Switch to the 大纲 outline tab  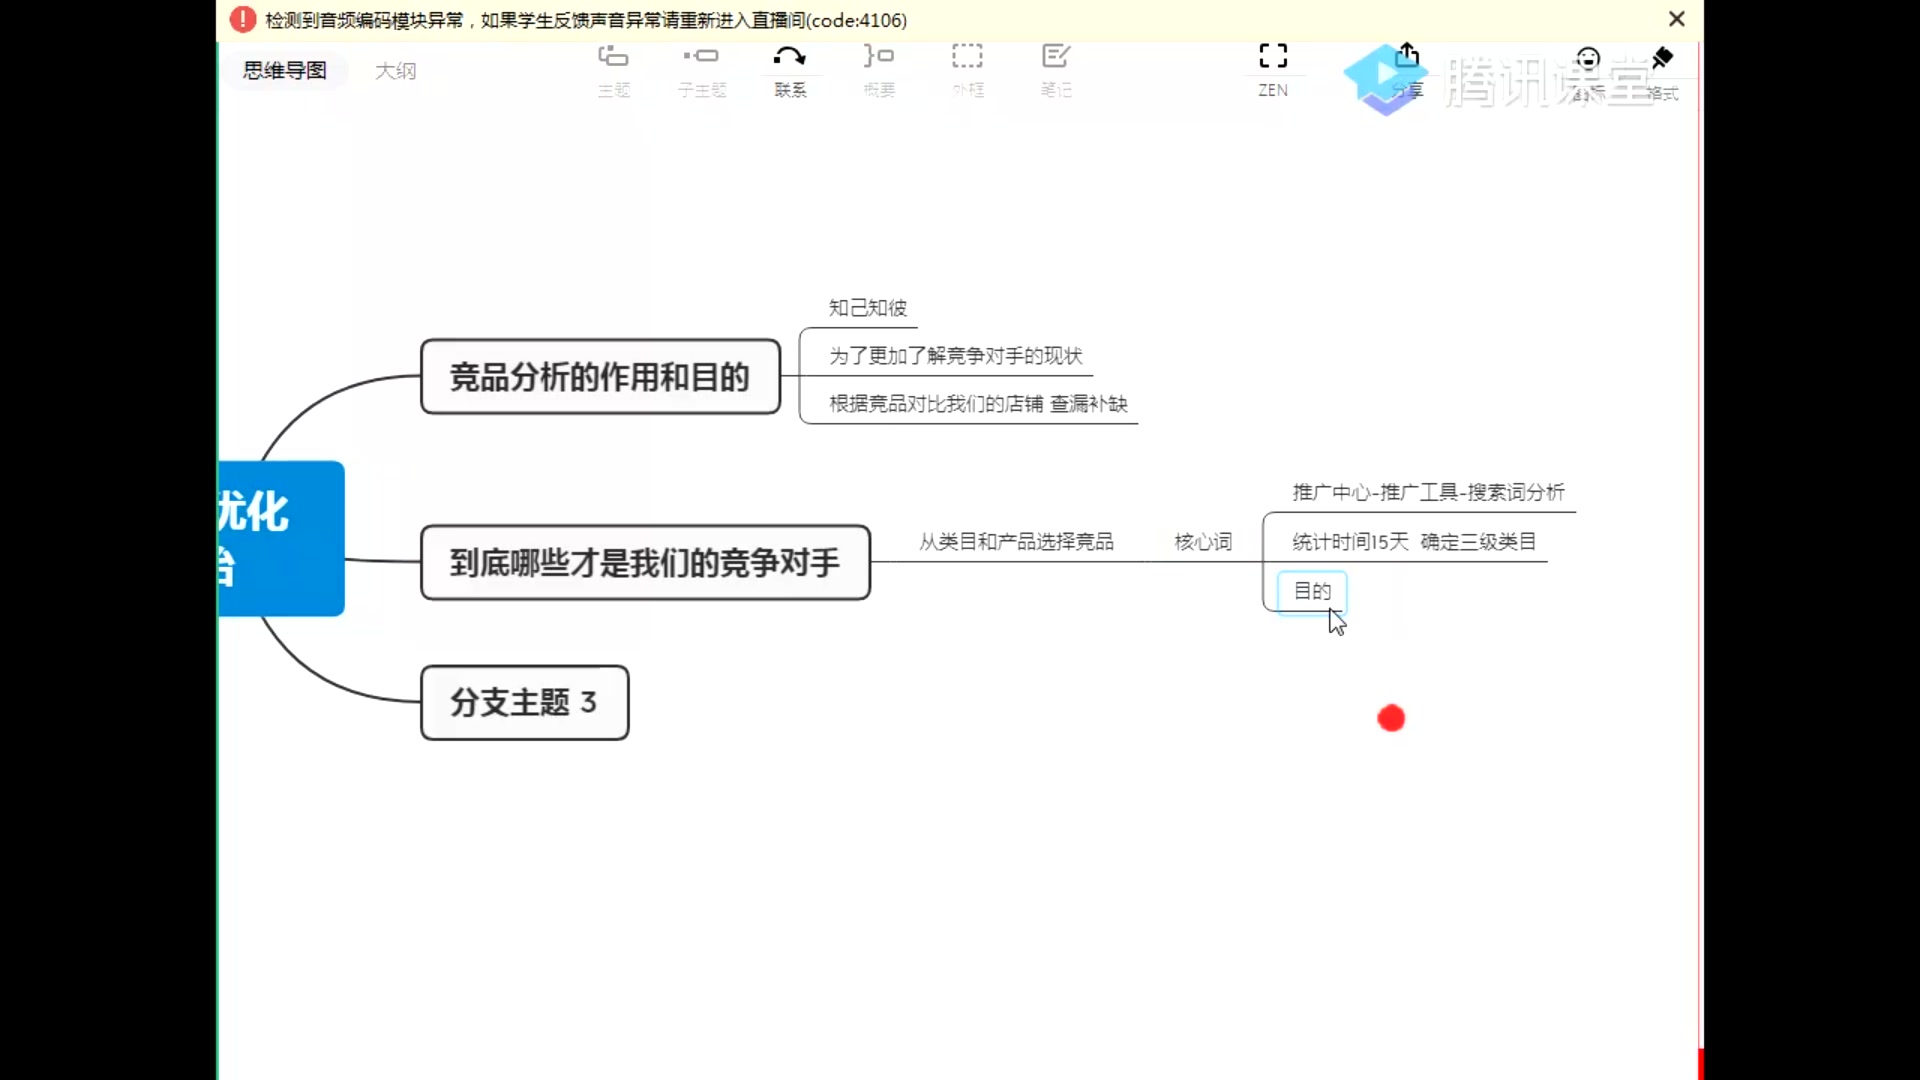coord(395,71)
